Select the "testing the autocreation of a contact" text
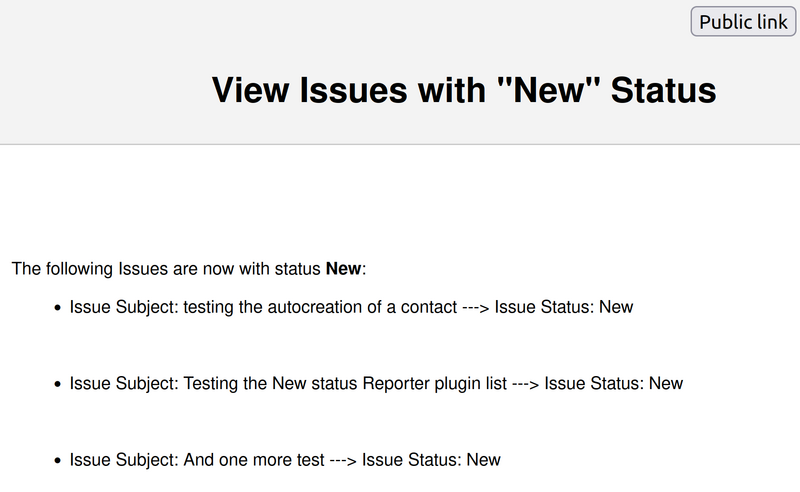This screenshot has width=800, height=492. 320,307
